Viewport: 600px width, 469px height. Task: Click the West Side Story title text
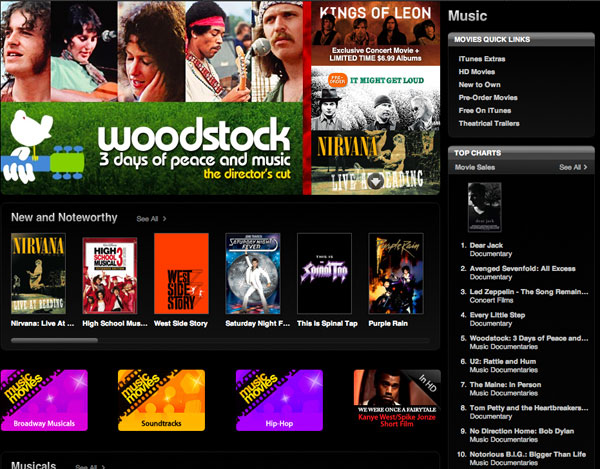tap(181, 323)
